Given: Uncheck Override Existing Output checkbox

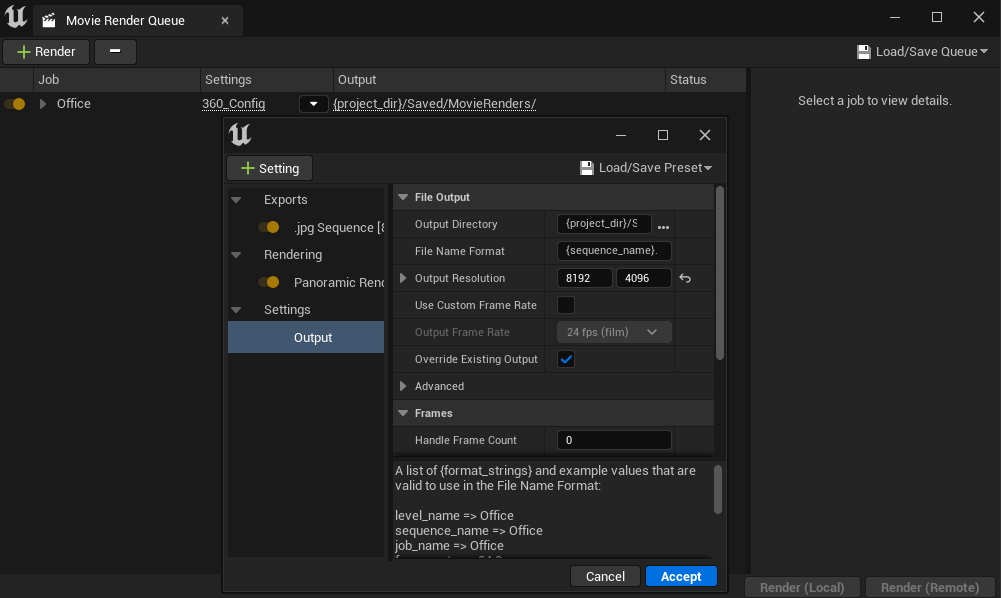Looking at the screenshot, I should coord(566,359).
